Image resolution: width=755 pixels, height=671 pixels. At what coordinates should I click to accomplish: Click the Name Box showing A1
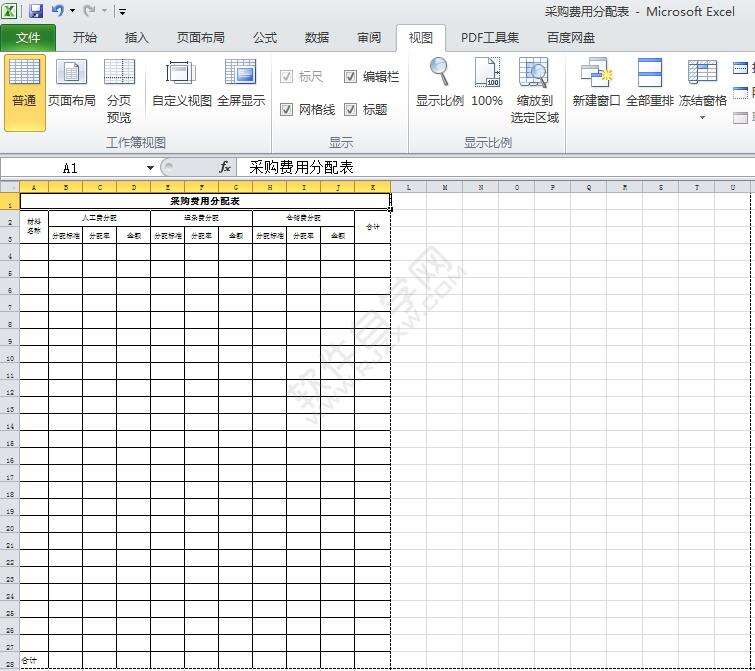(72, 168)
